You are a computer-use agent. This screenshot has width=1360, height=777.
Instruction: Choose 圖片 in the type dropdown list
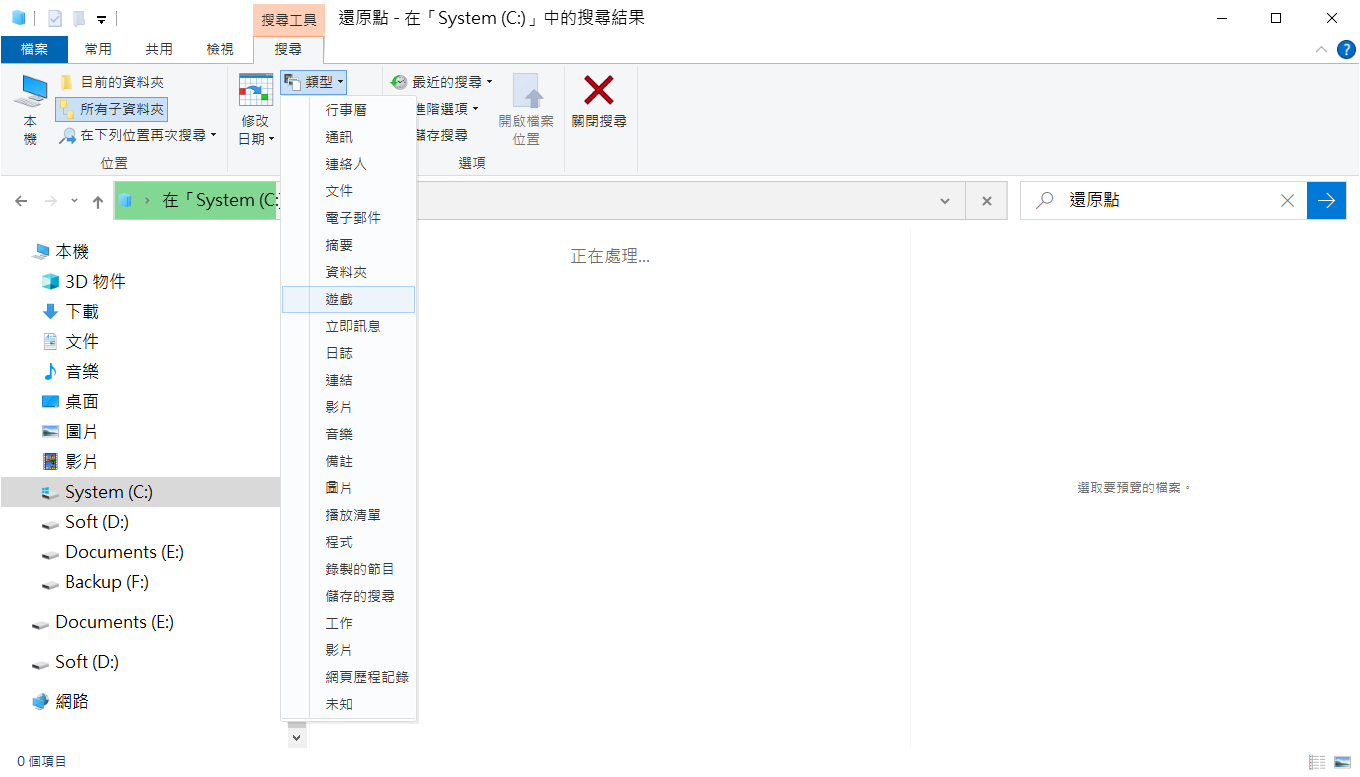tap(339, 488)
